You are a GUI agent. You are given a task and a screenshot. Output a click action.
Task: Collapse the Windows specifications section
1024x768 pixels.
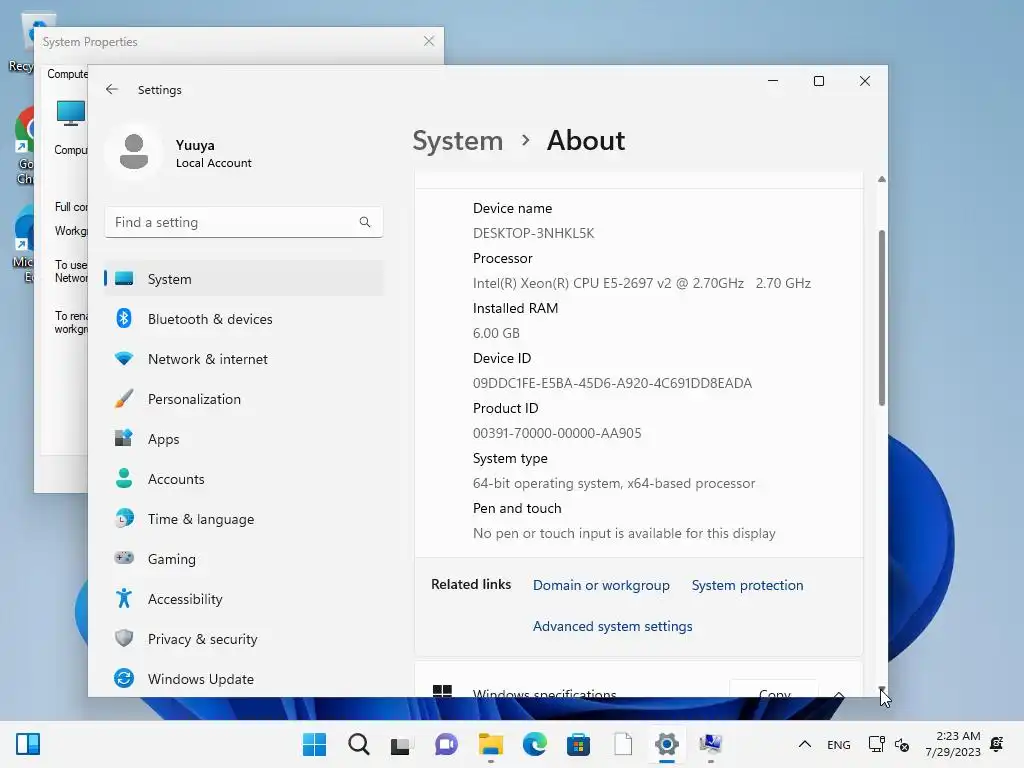point(839,694)
